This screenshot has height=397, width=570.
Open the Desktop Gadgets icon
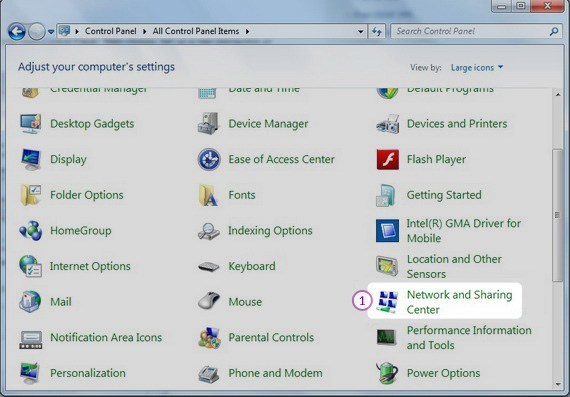click(x=31, y=124)
